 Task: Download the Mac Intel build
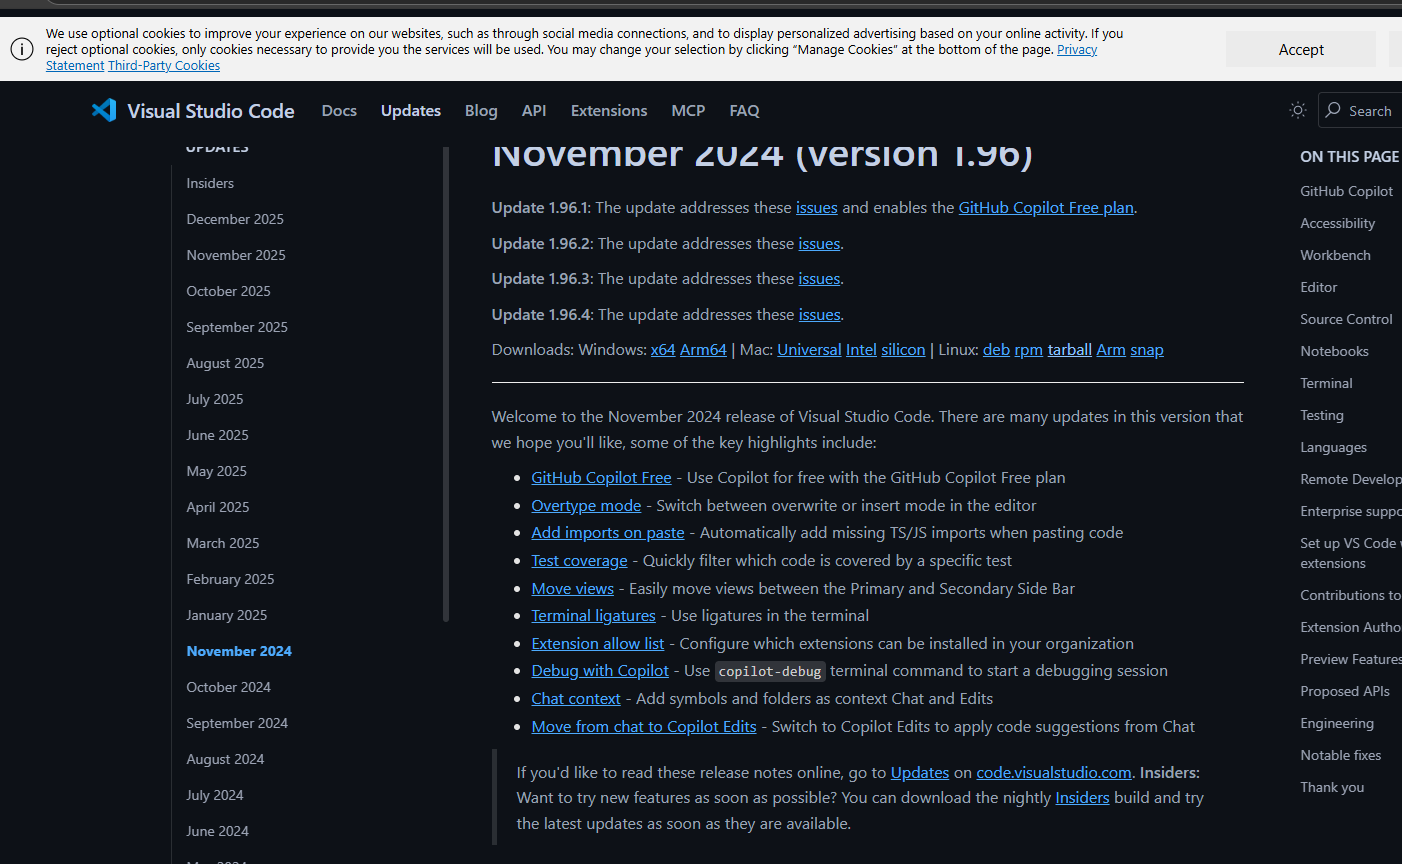click(x=861, y=350)
